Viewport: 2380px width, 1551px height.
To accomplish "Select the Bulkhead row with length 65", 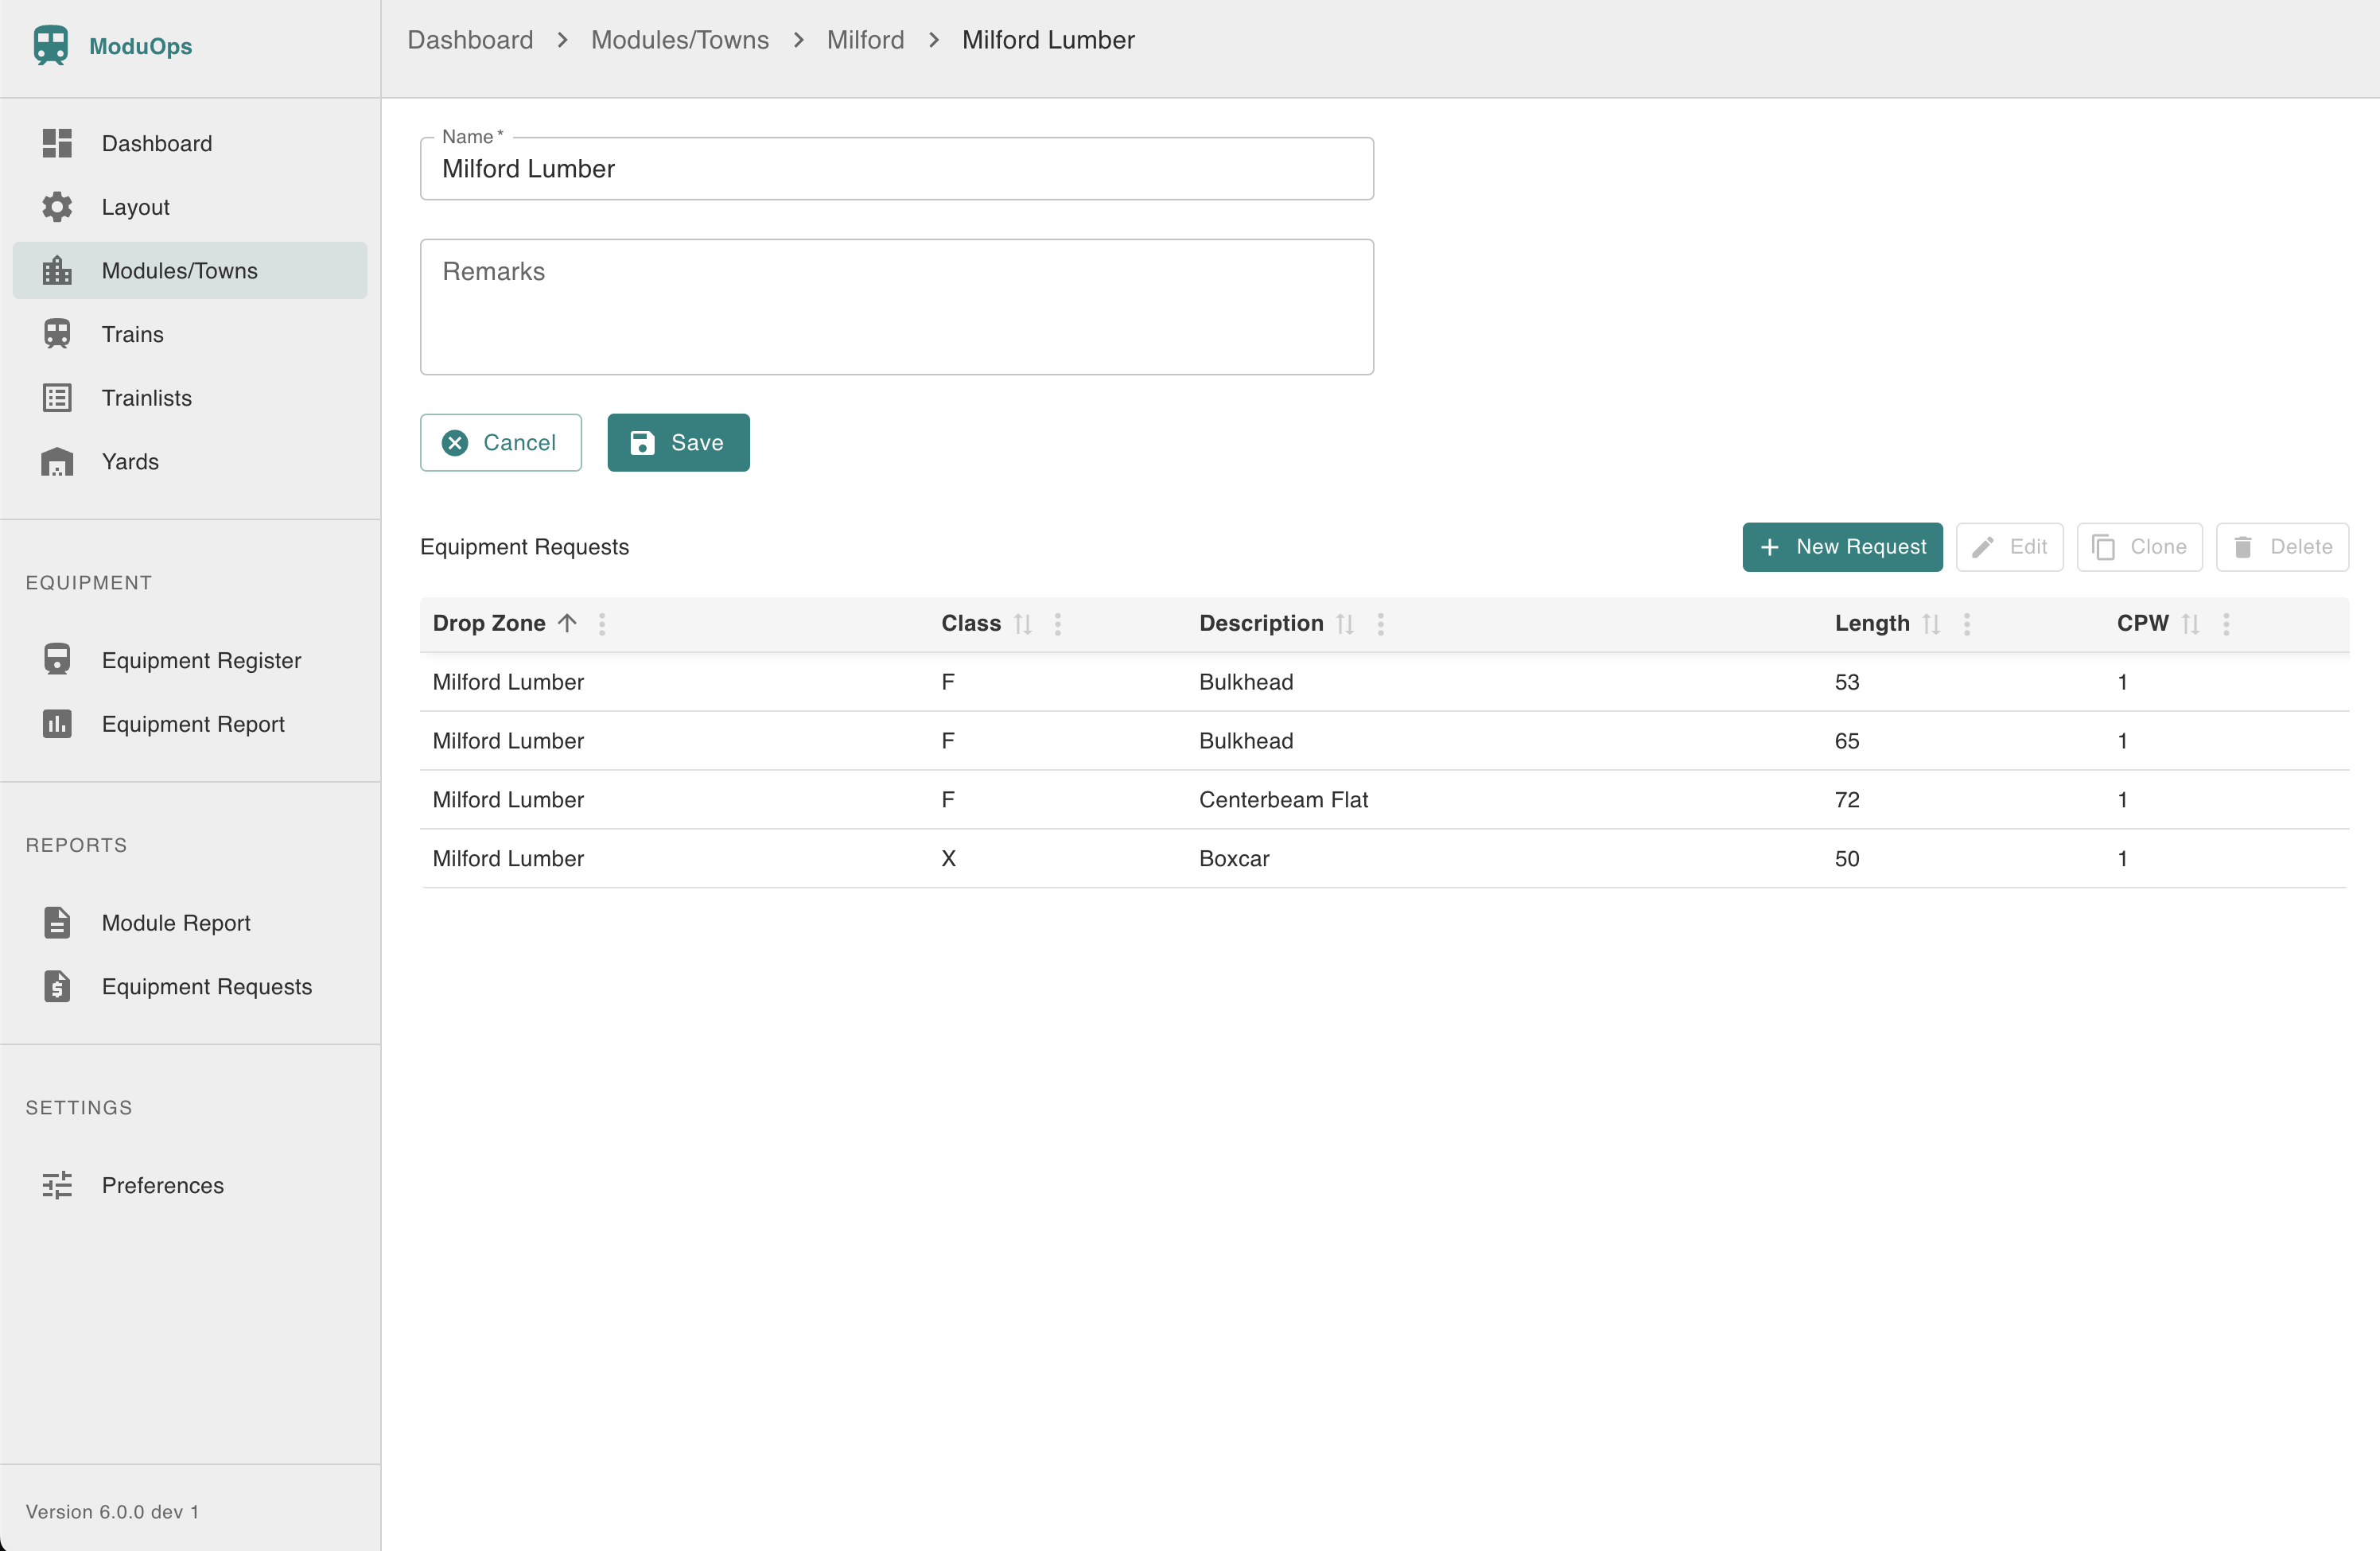I will pyautogui.click(x=1384, y=741).
